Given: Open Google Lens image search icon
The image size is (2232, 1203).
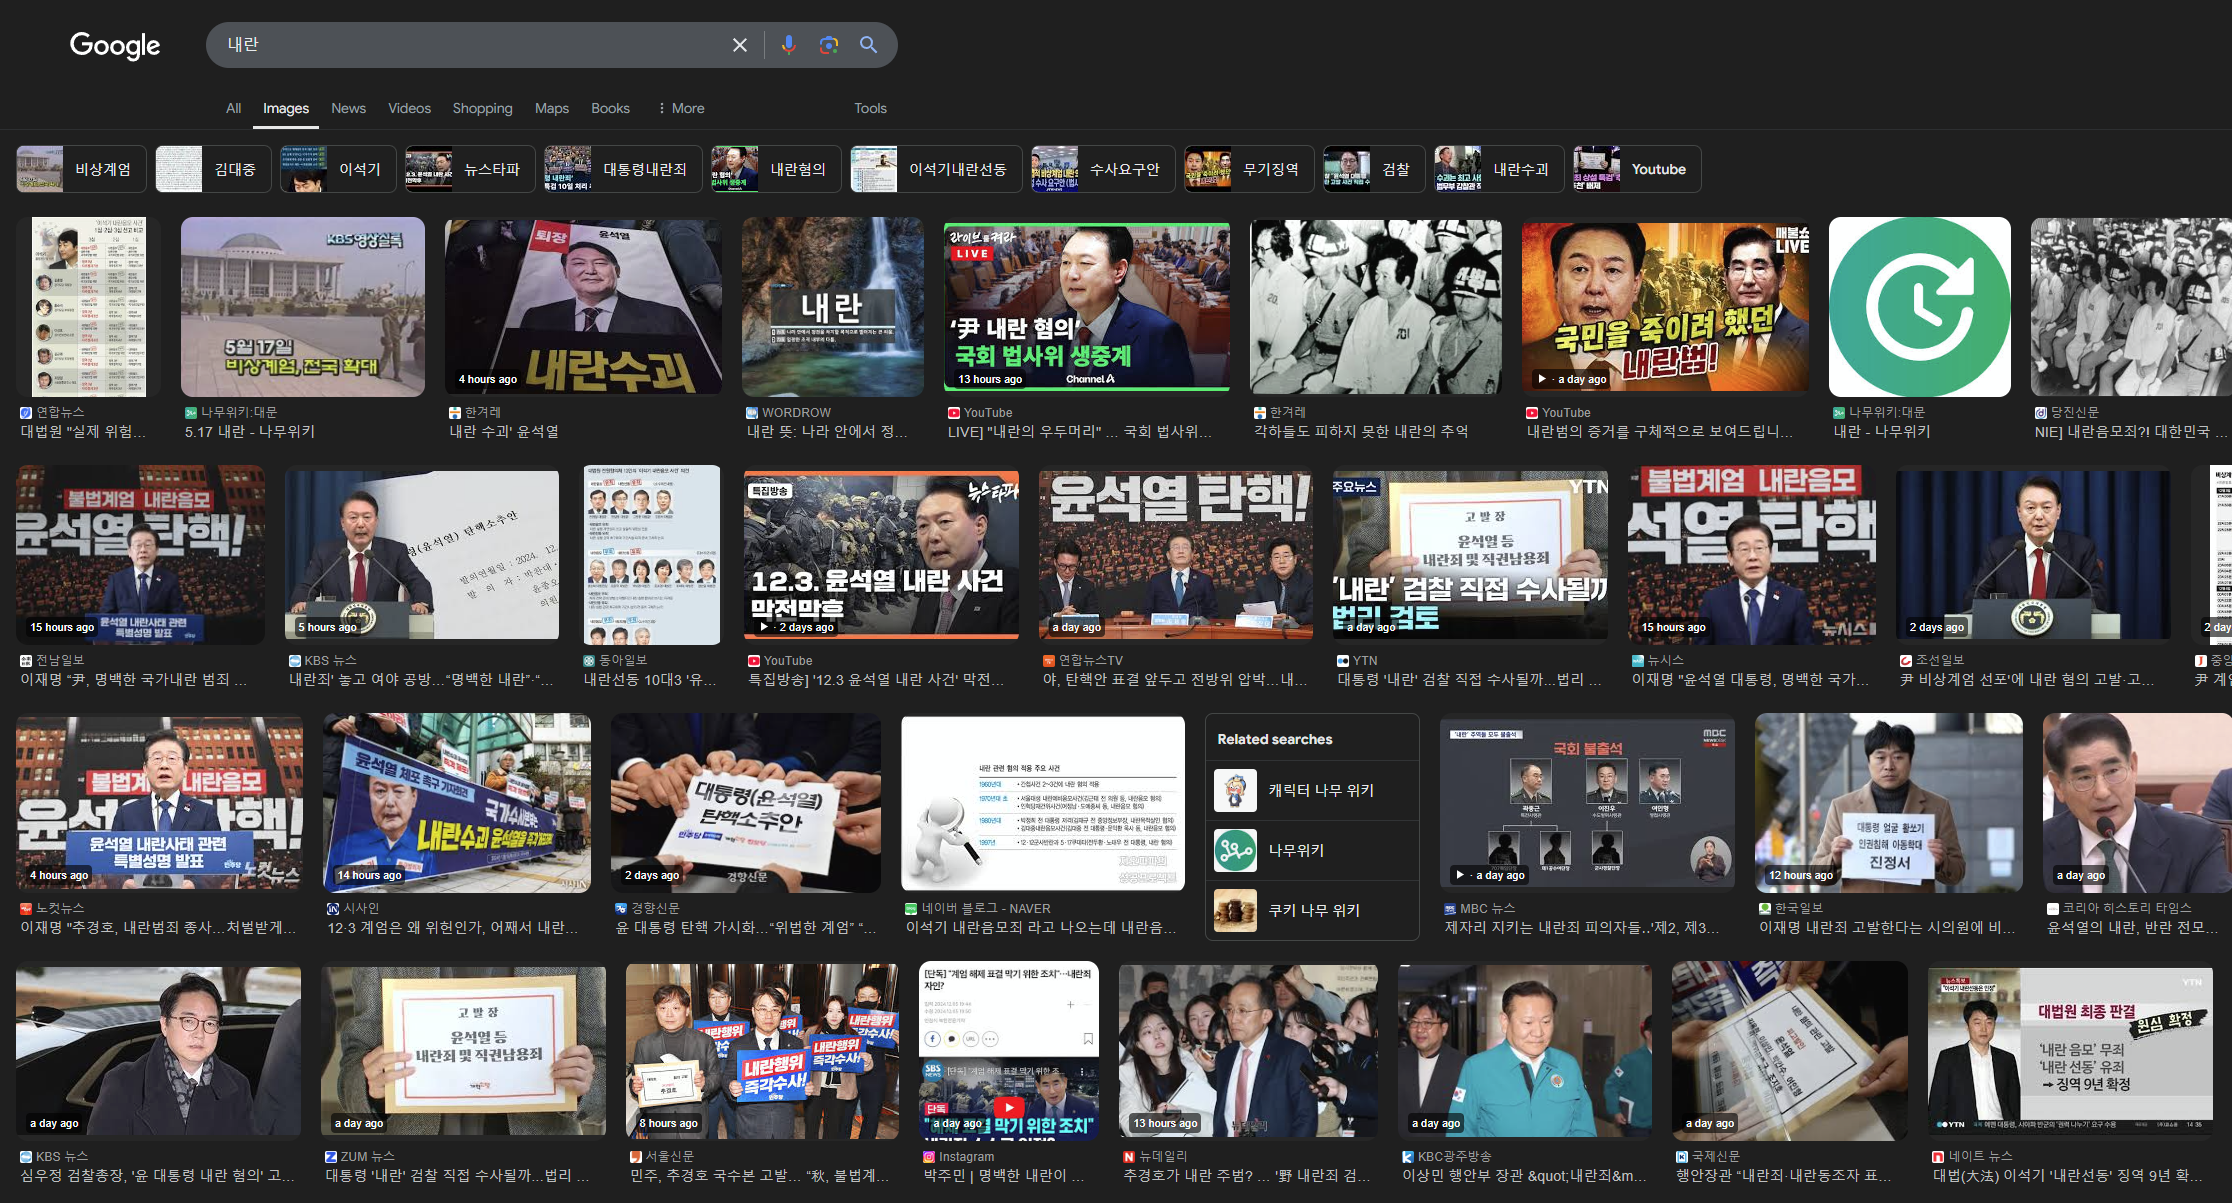Looking at the screenshot, I should (x=829, y=45).
